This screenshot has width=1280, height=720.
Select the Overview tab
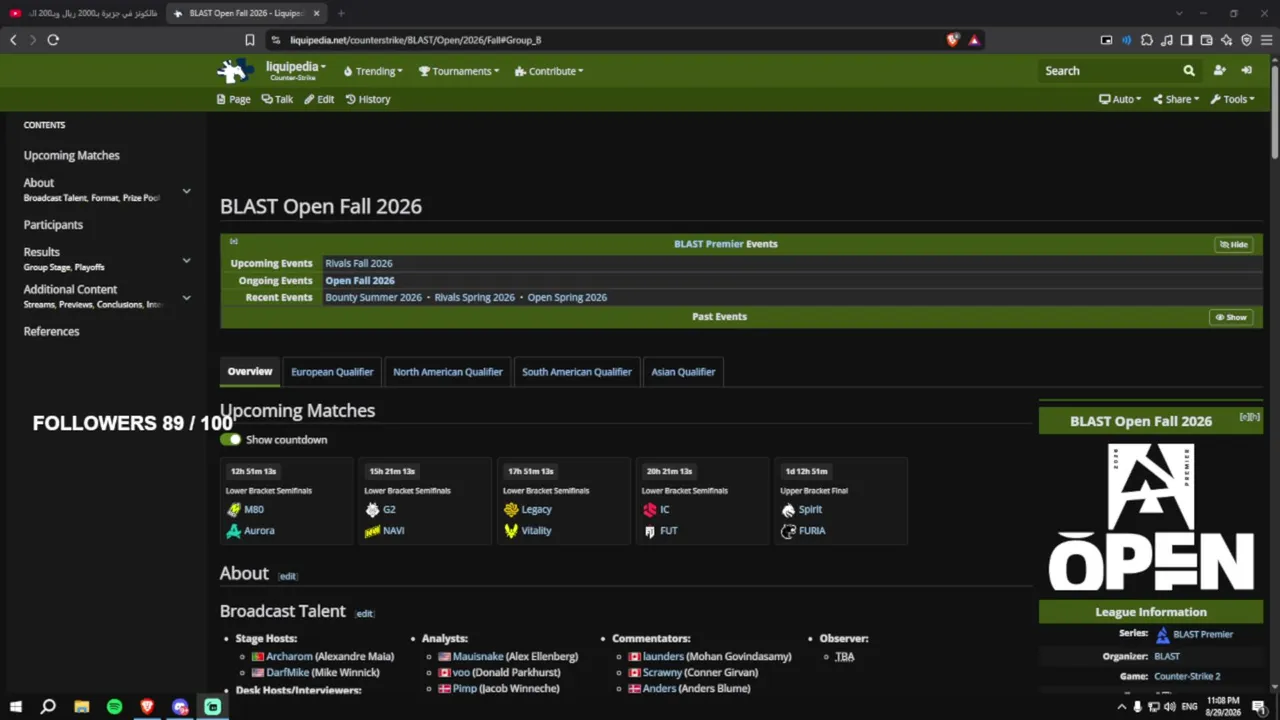click(250, 372)
